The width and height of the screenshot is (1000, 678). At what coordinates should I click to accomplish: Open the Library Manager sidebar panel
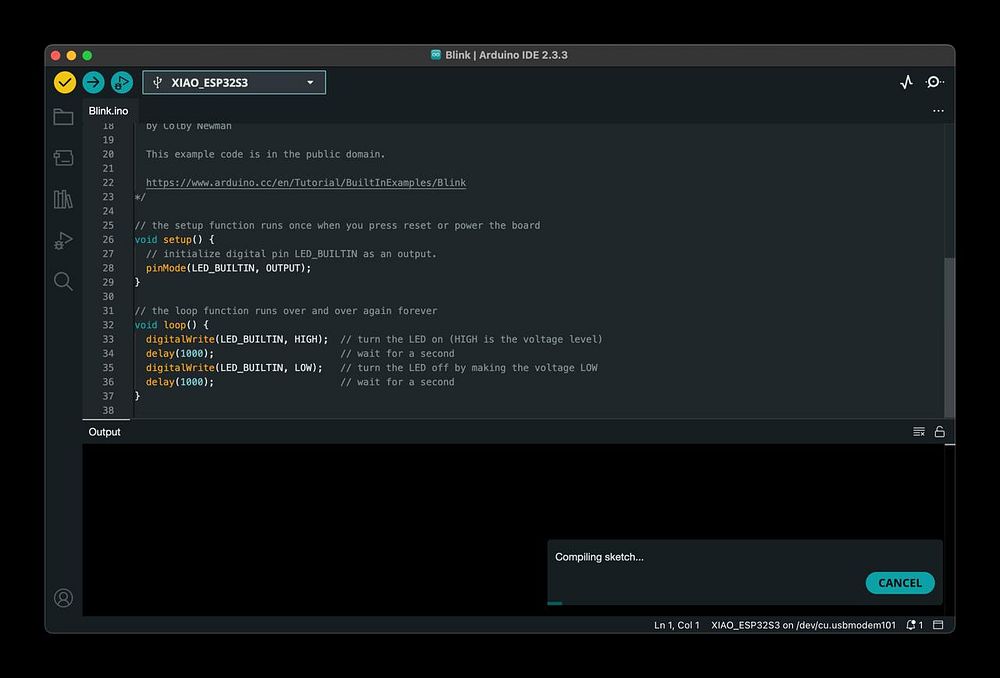[63, 199]
